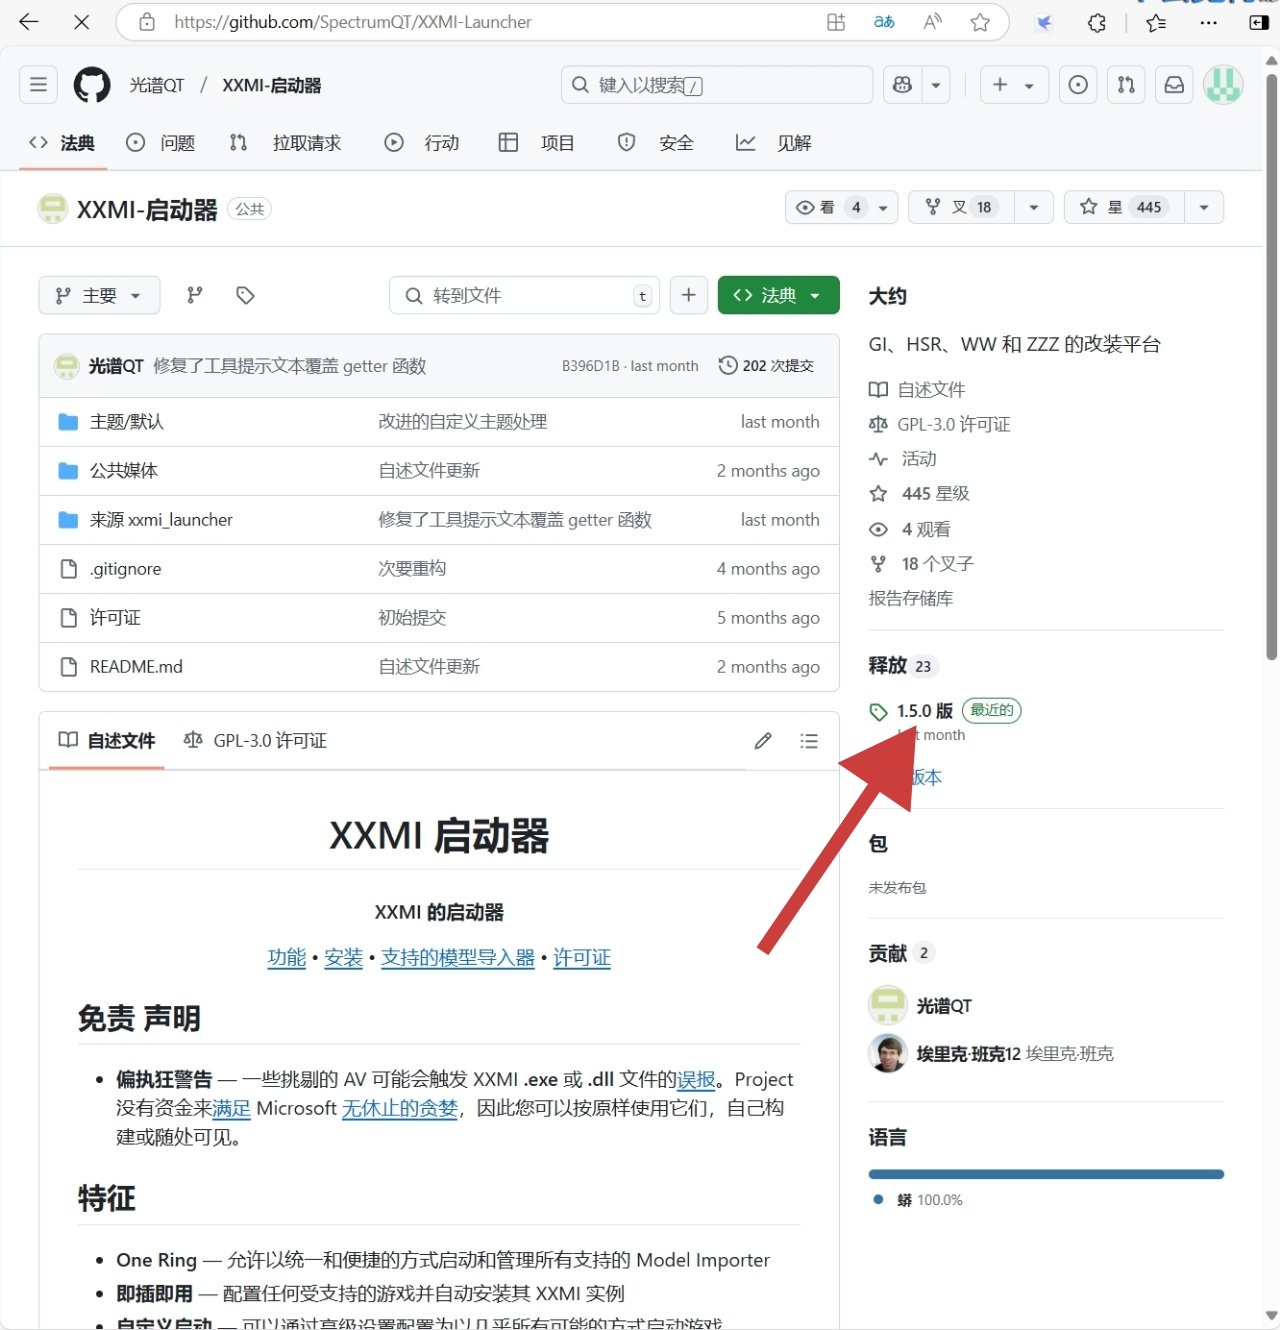
Task: Open the user profile avatar menu
Action: point(1222,85)
